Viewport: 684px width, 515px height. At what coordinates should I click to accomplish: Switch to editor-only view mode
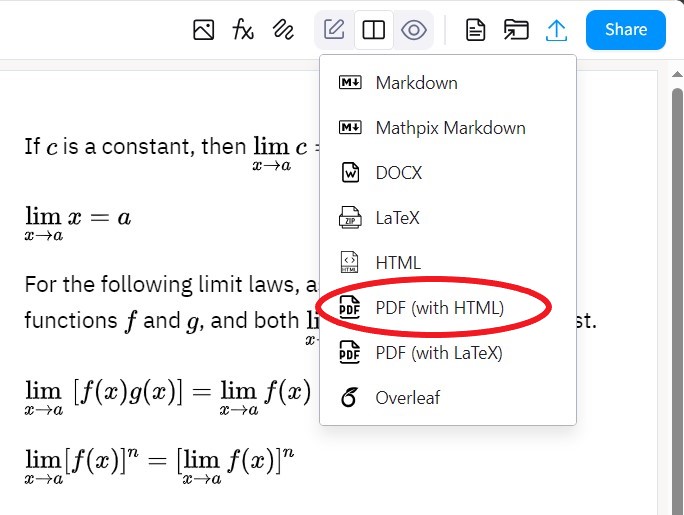click(334, 30)
